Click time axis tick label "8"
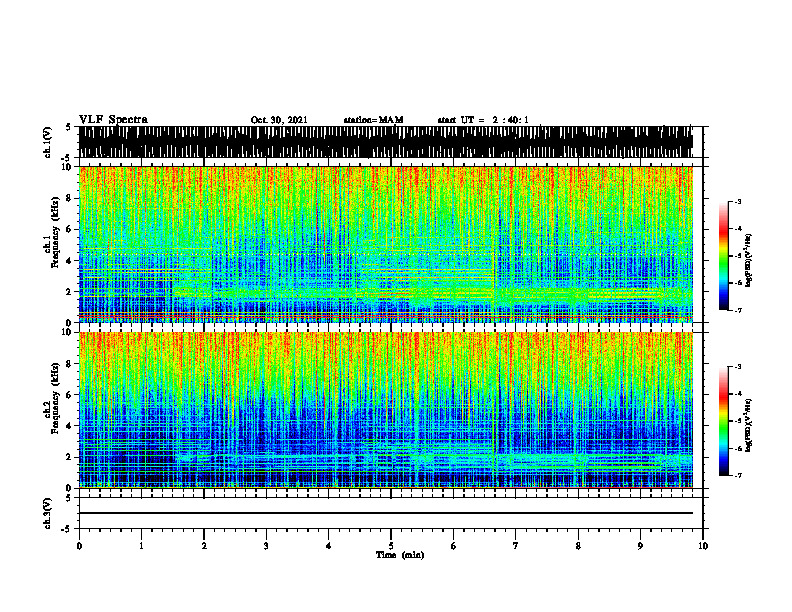This screenshot has height=612, width=792. (x=578, y=546)
